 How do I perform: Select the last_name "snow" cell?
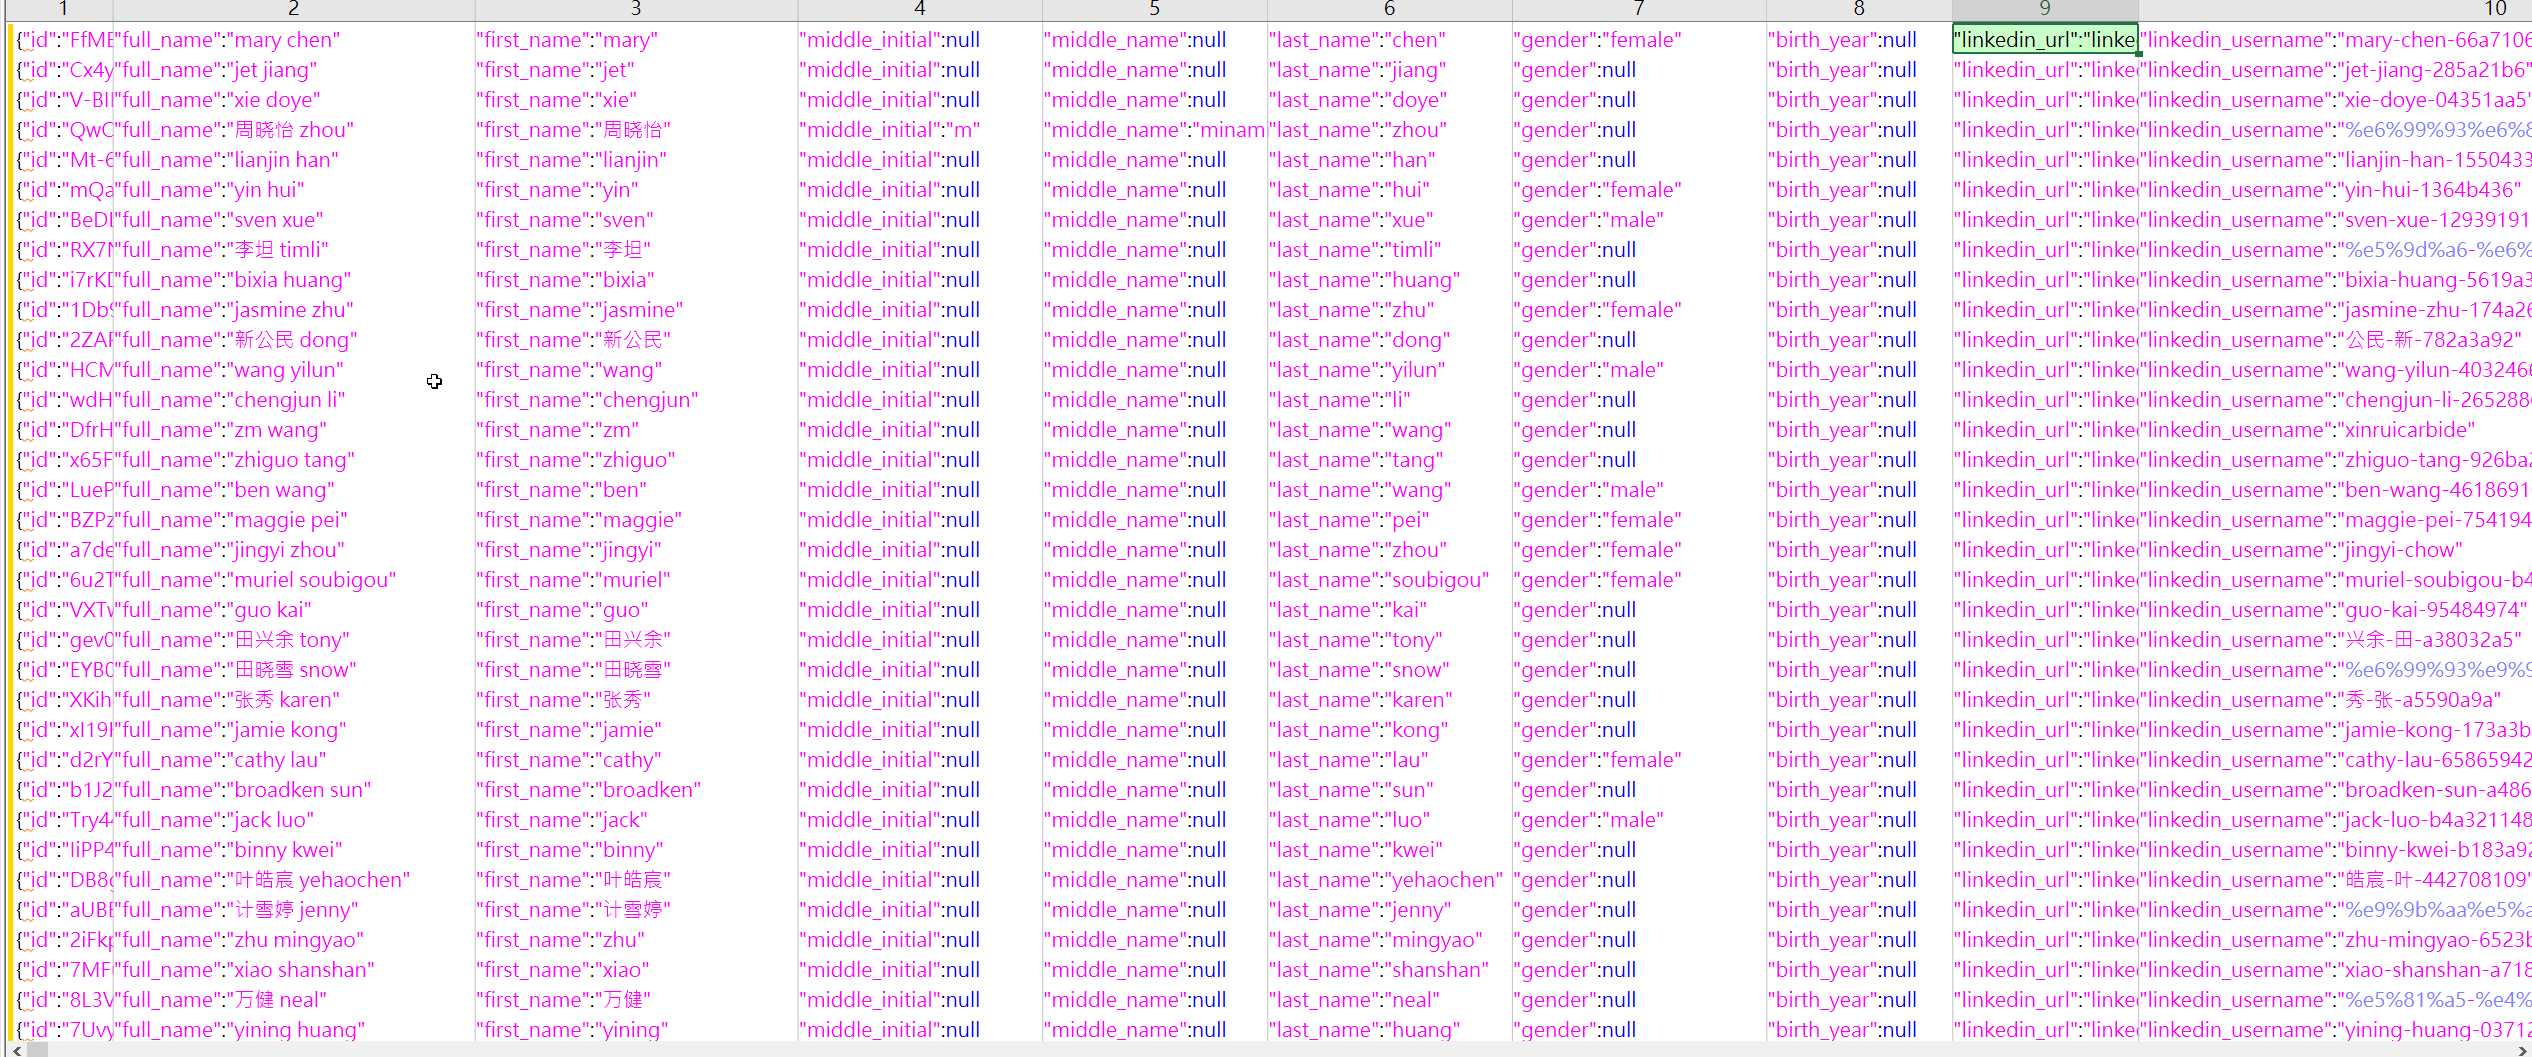(1390, 670)
